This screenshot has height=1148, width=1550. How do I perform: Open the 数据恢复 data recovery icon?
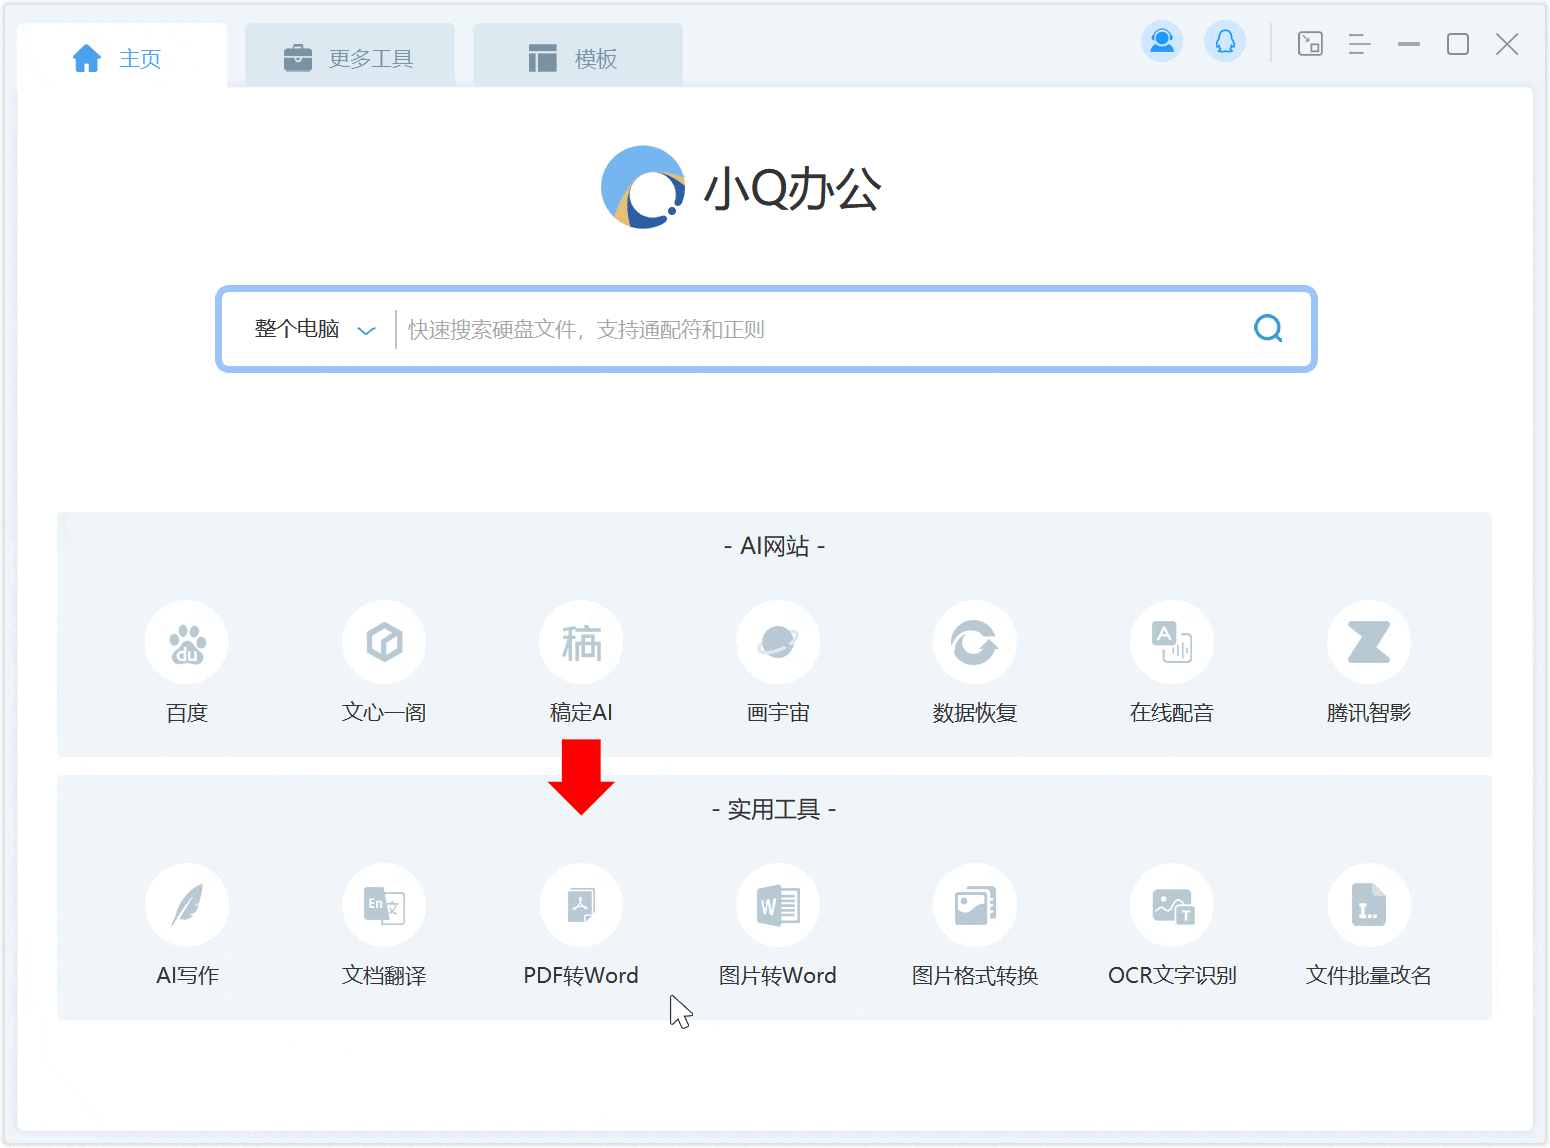click(975, 643)
